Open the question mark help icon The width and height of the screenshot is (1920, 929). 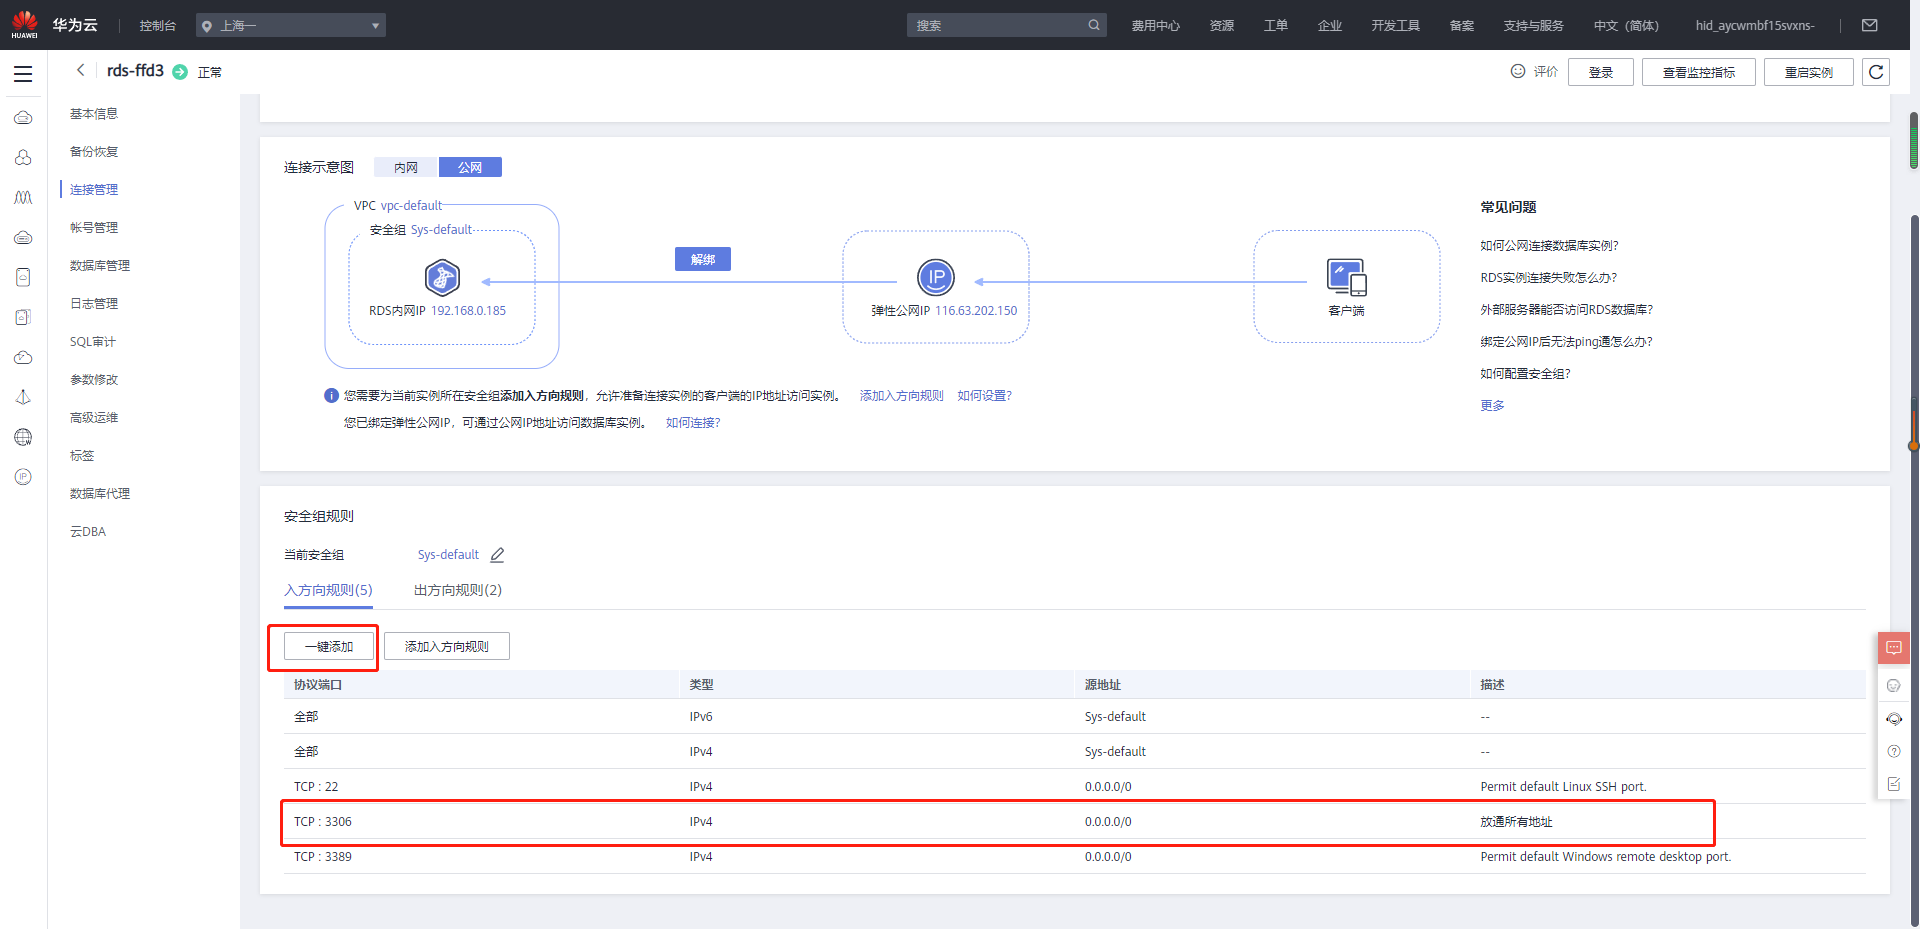pyautogui.click(x=1894, y=751)
